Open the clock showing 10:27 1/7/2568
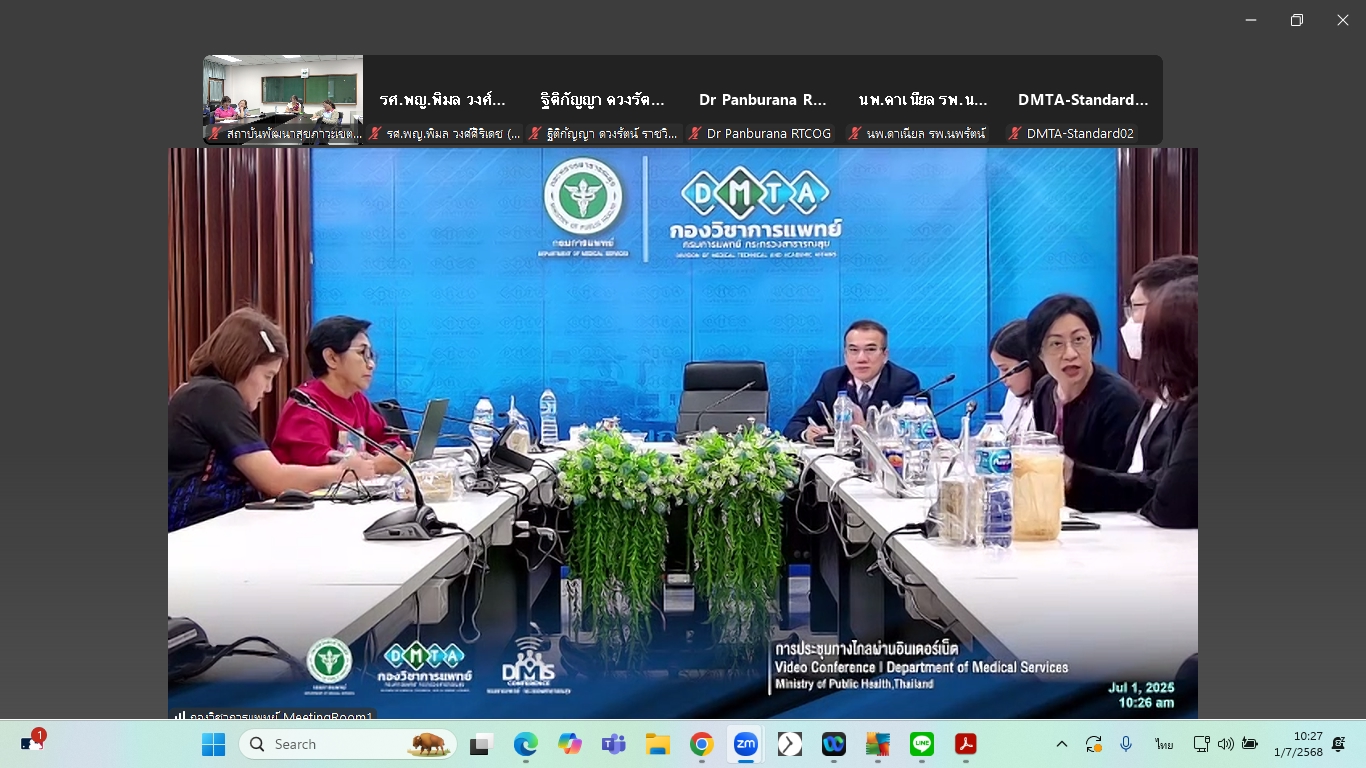The image size is (1366, 768). click(x=1298, y=744)
